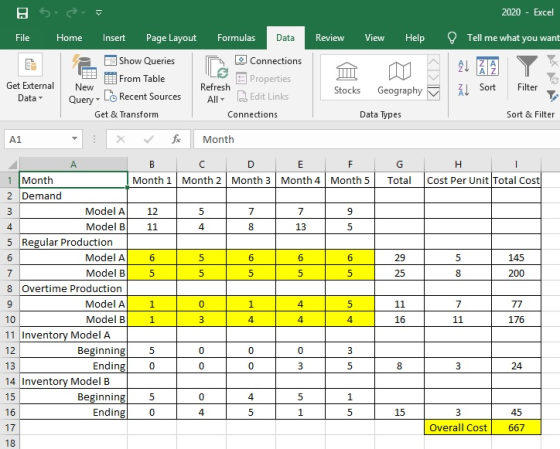560x449 pixels.
Task: Click From Table in Get & Transform
Action: (135, 79)
